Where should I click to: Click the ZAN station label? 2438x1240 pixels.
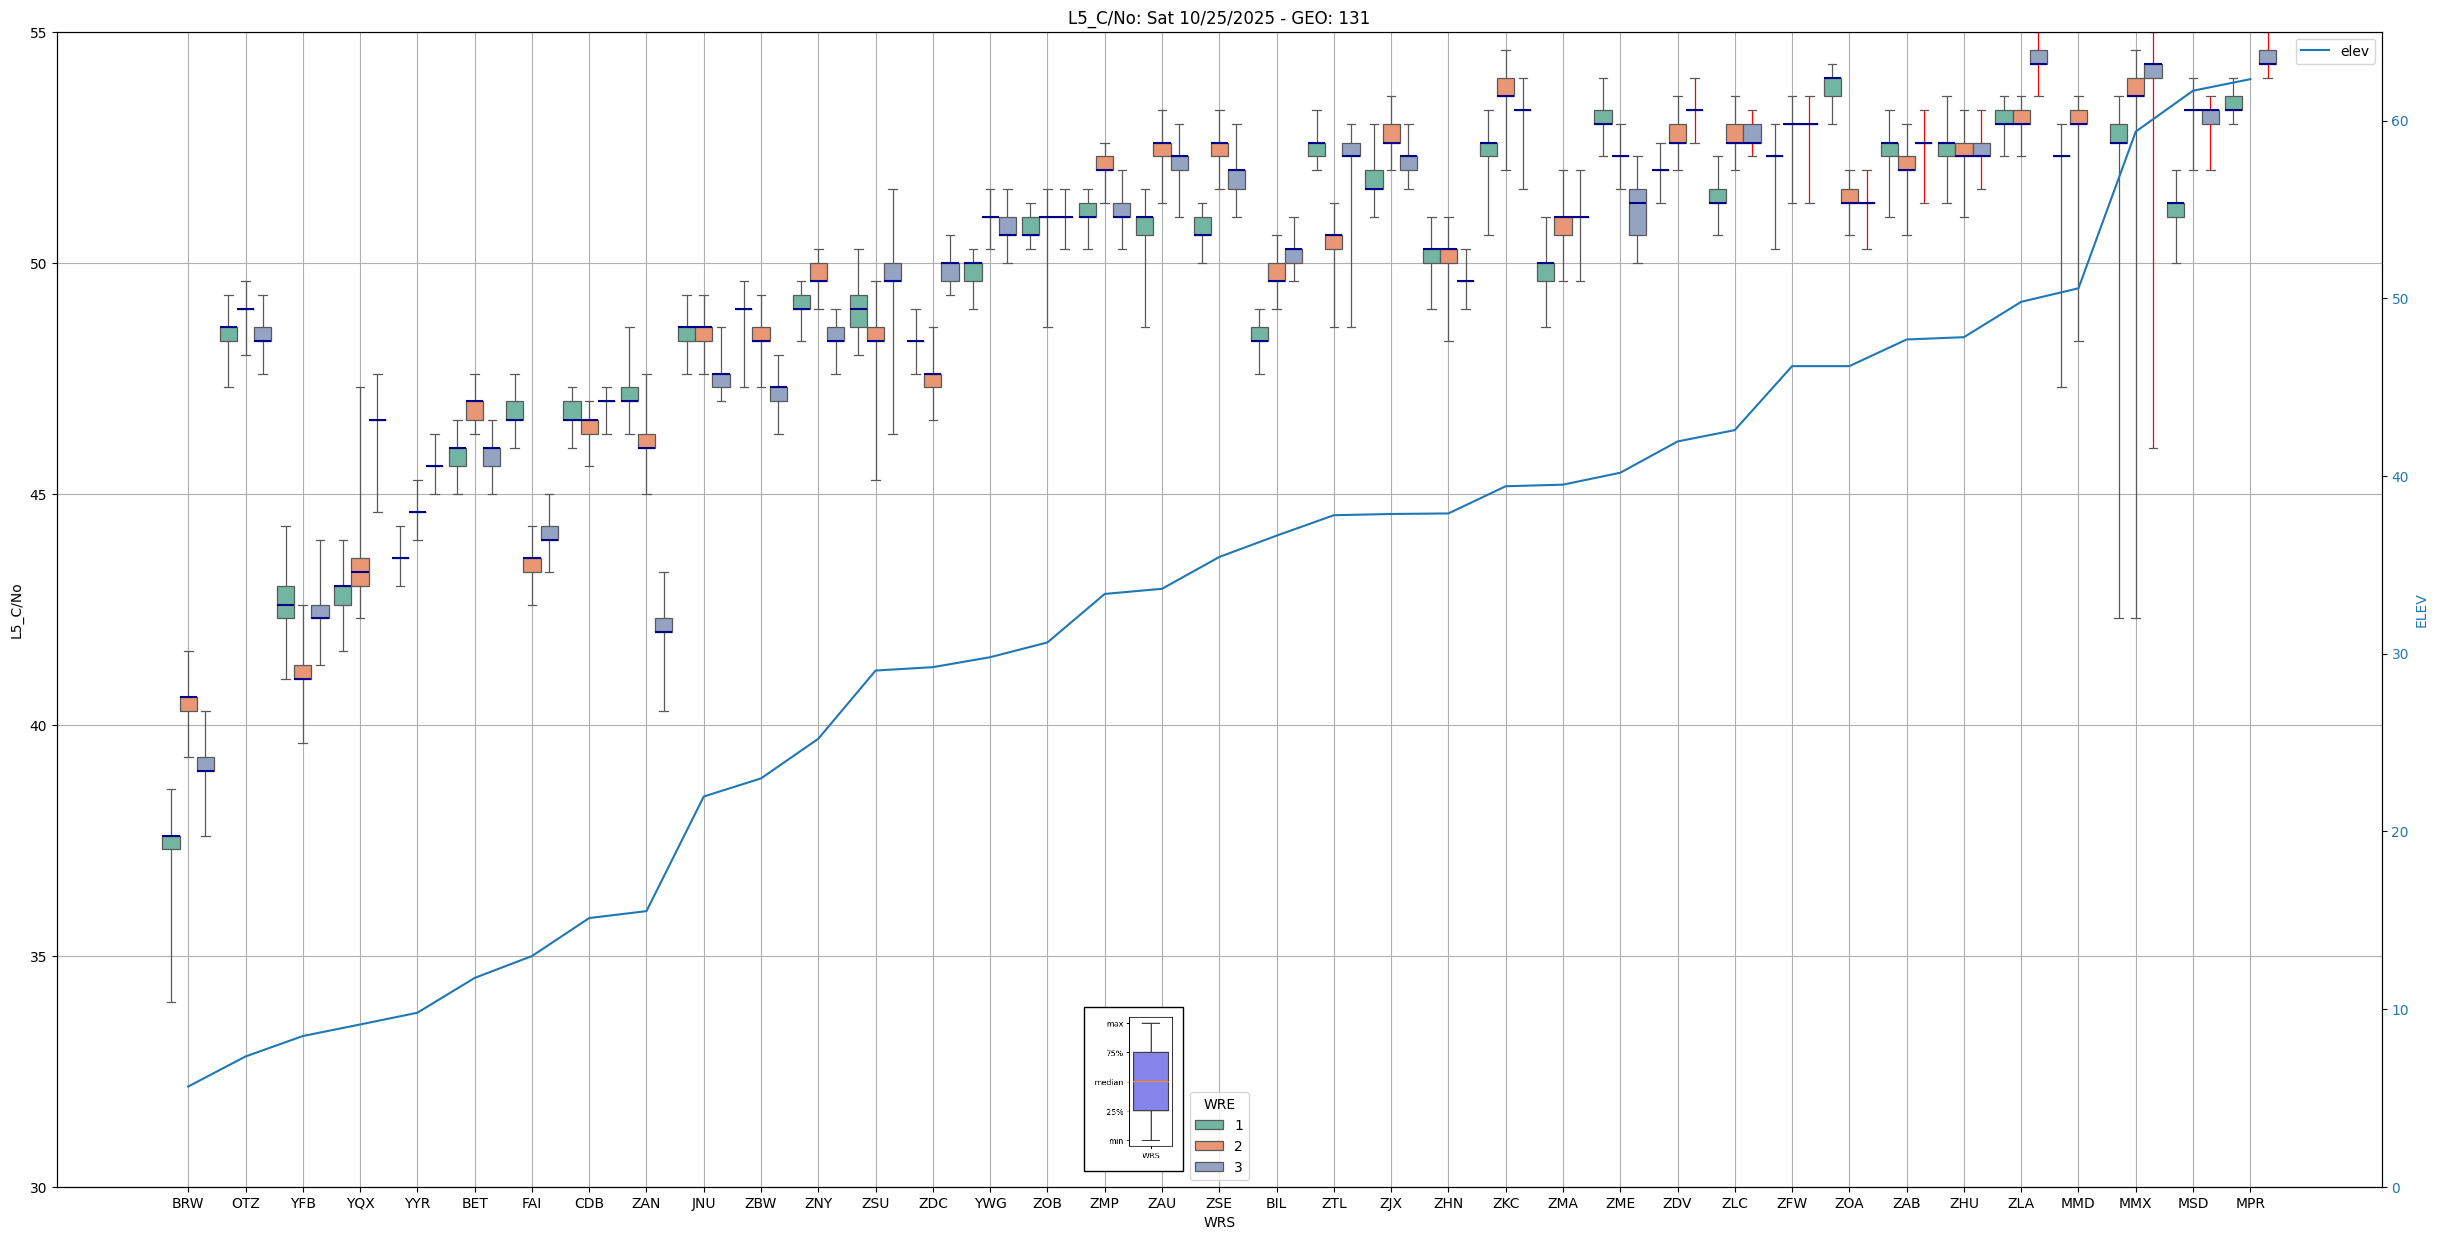[x=646, y=1203]
